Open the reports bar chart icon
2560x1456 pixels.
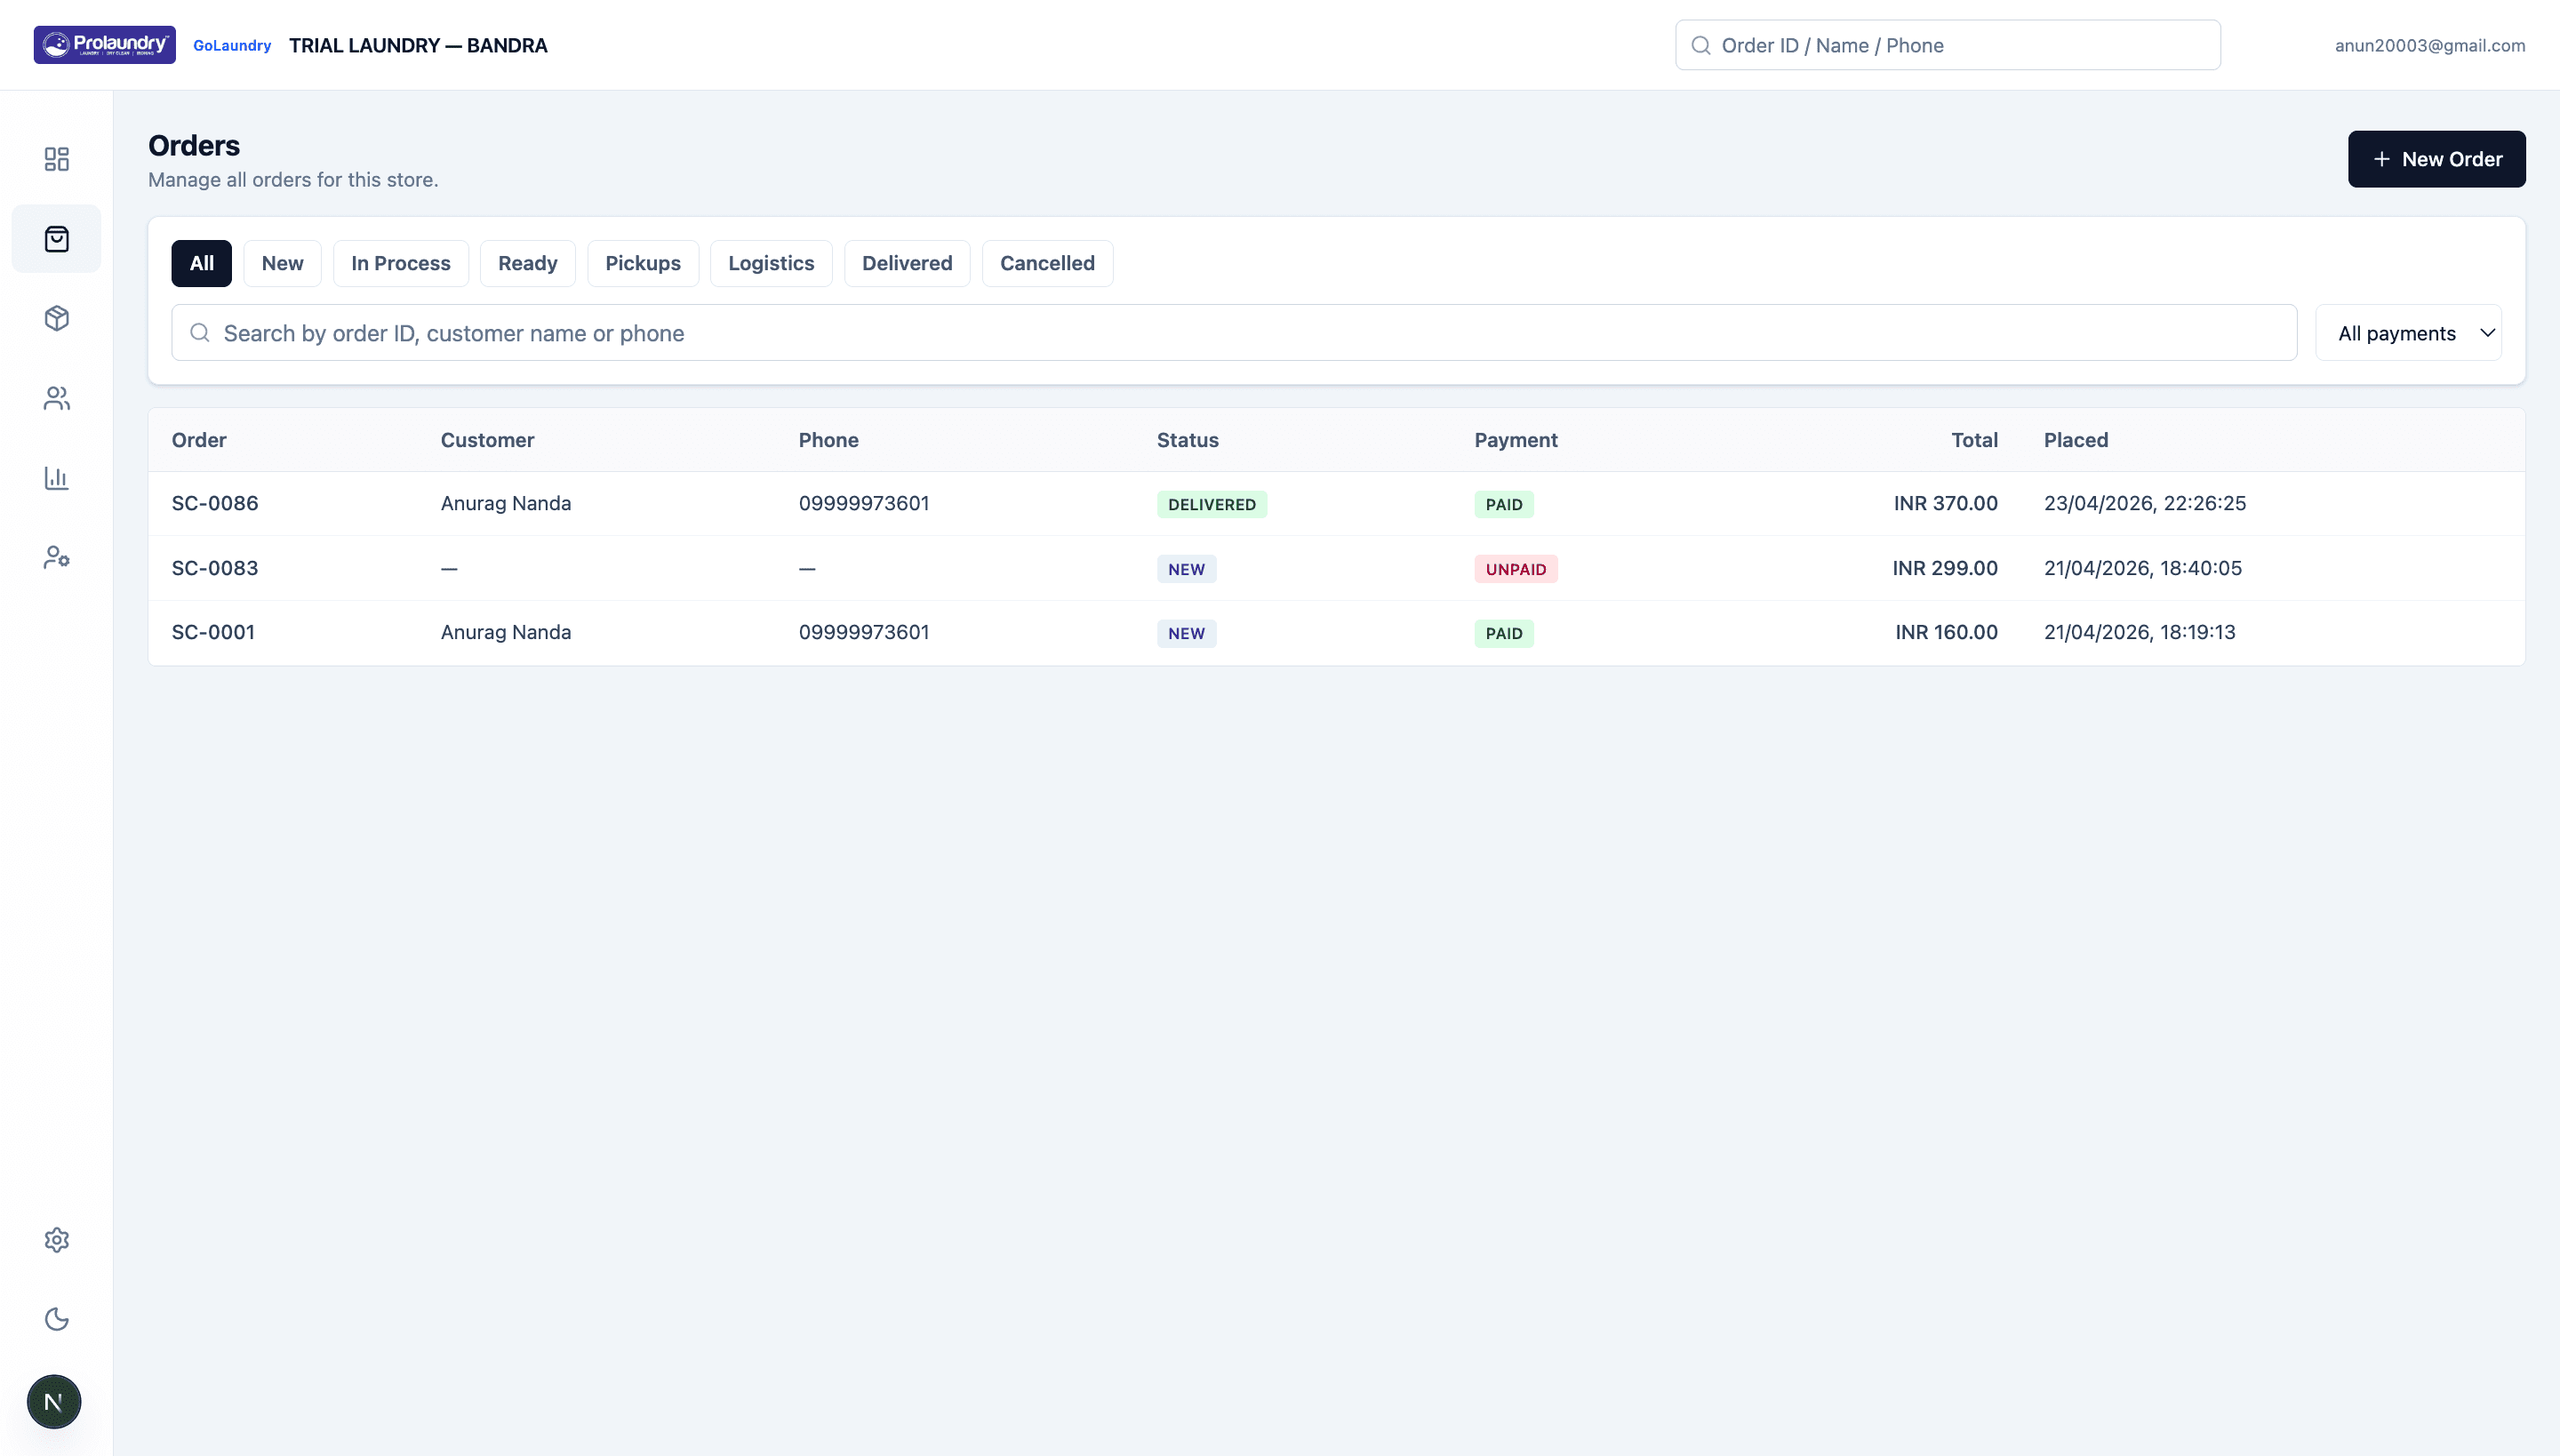[56, 478]
